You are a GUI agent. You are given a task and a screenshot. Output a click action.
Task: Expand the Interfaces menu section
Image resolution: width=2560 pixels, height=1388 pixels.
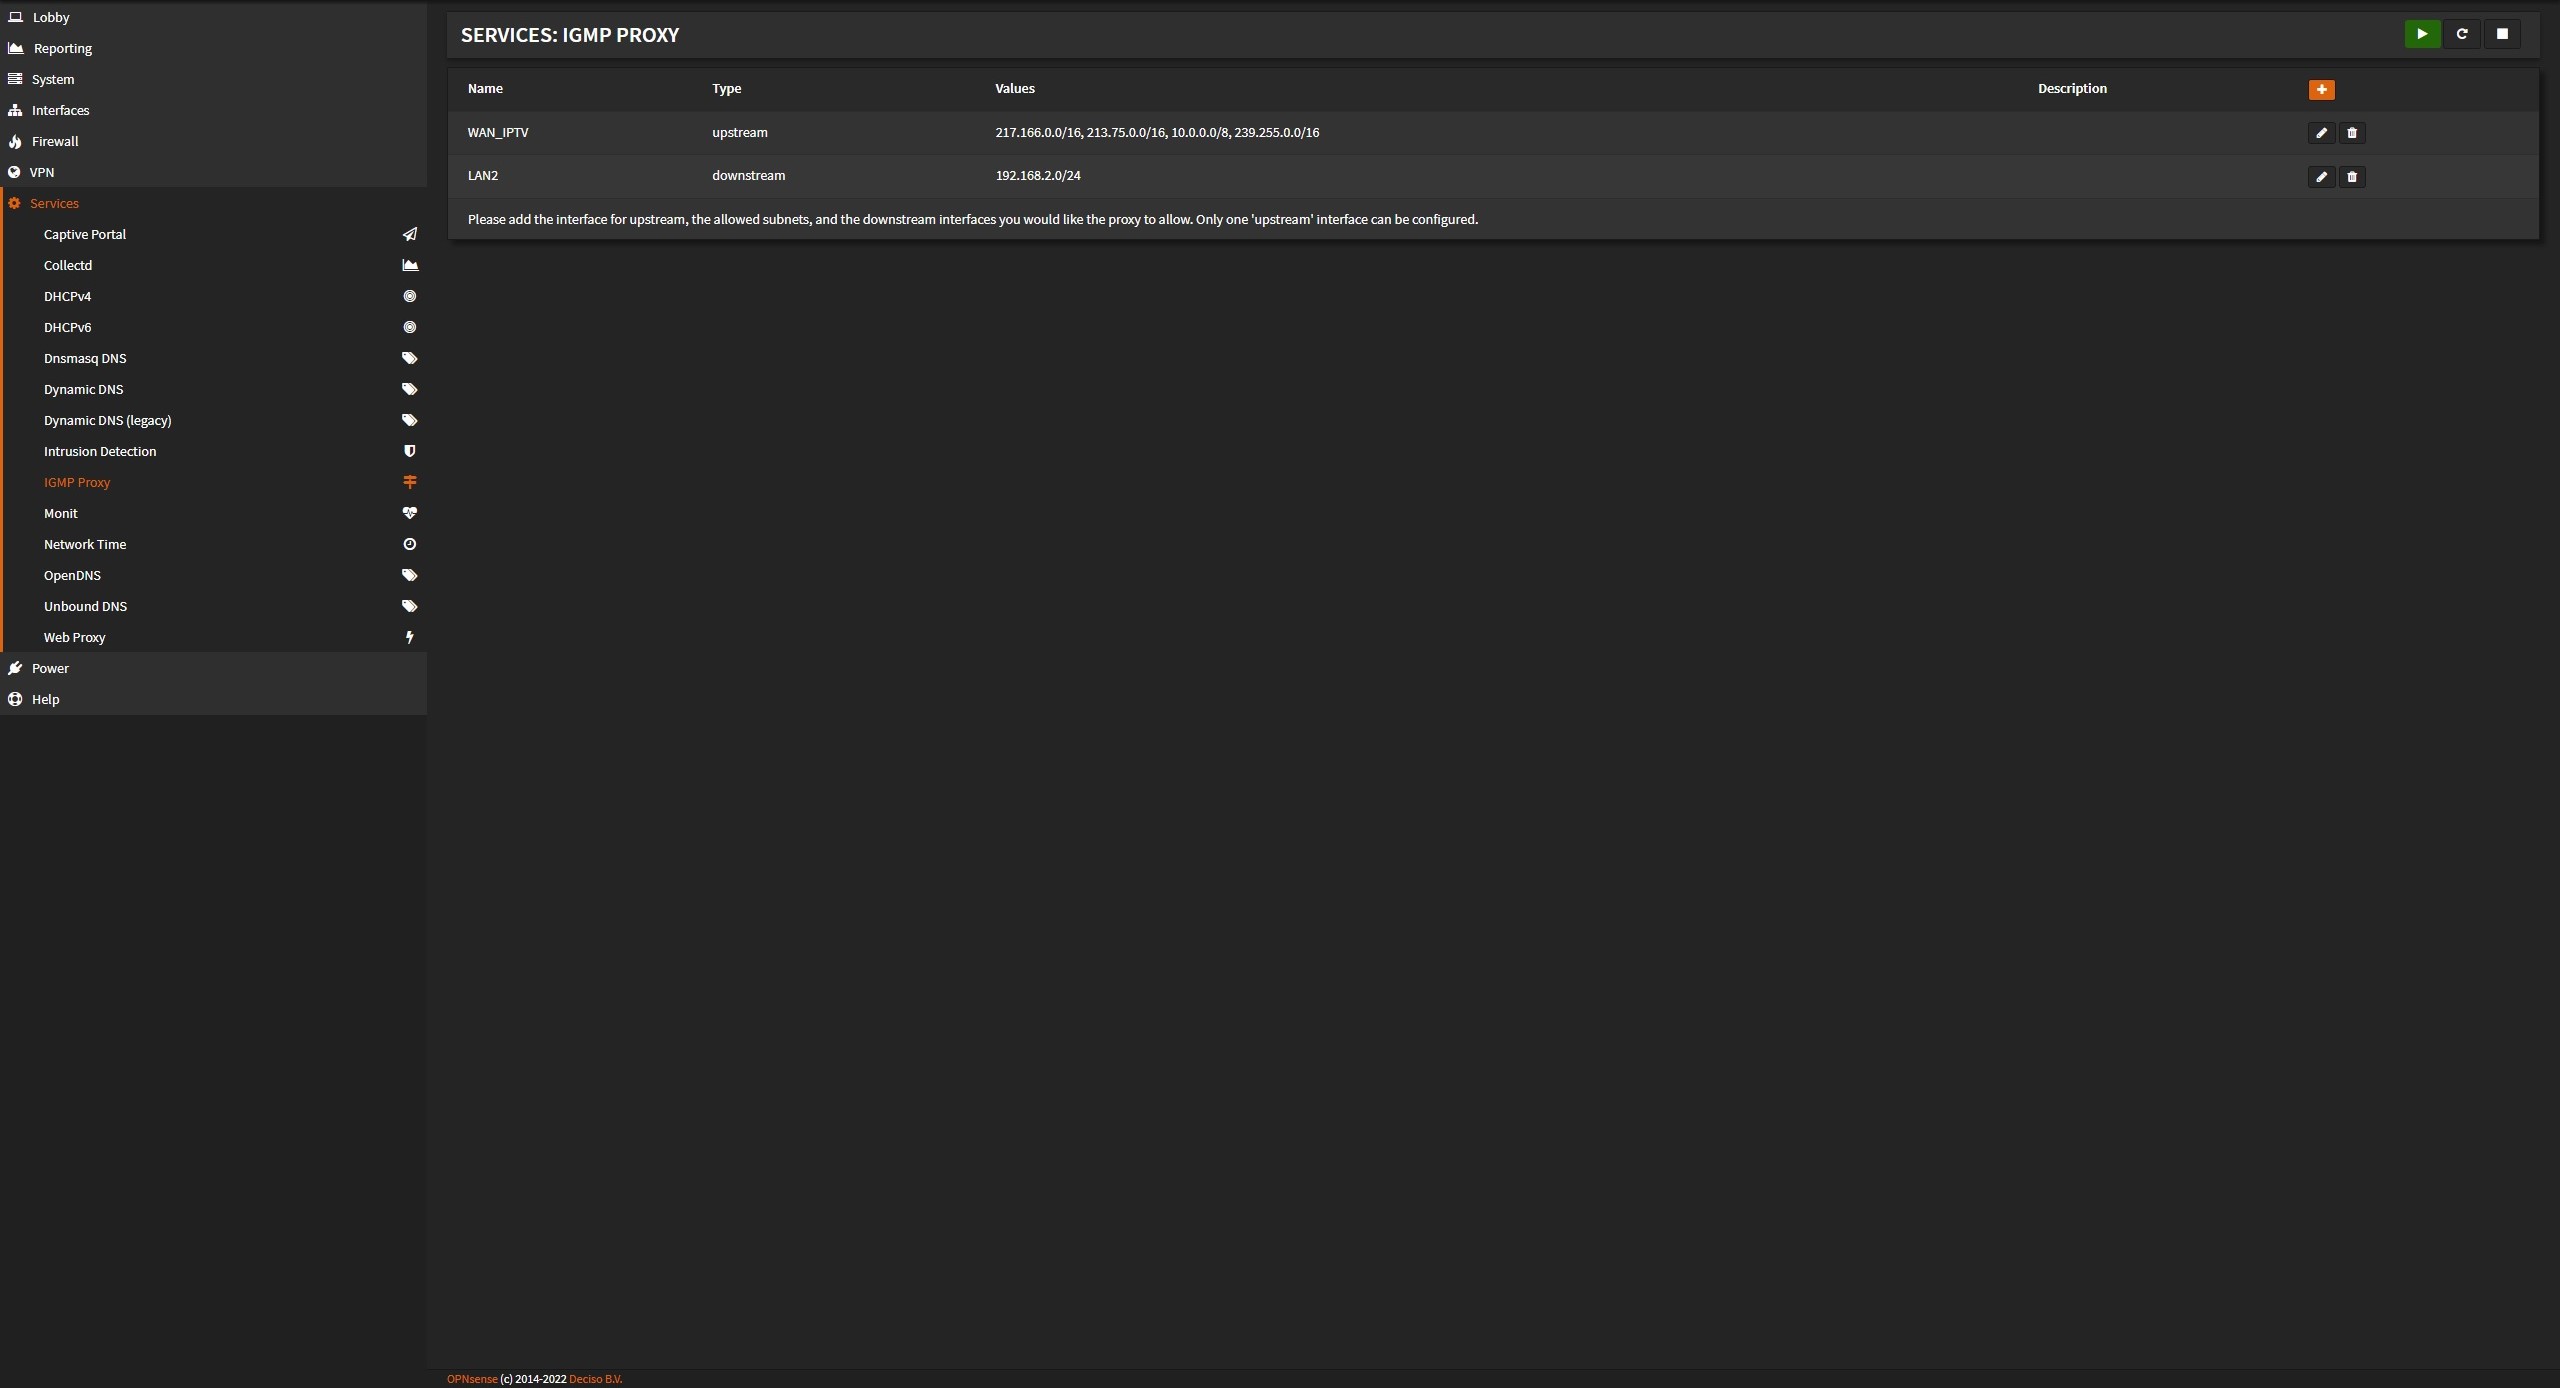(x=60, y=110)
